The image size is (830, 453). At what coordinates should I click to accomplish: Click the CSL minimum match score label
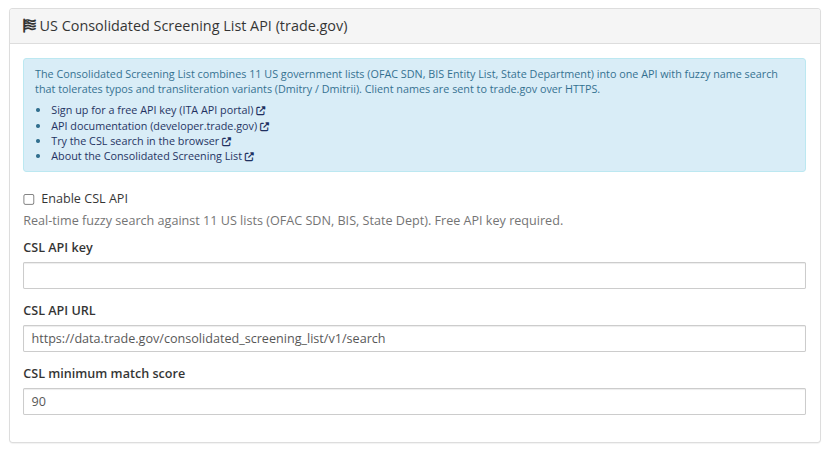[x=104, y=374]
